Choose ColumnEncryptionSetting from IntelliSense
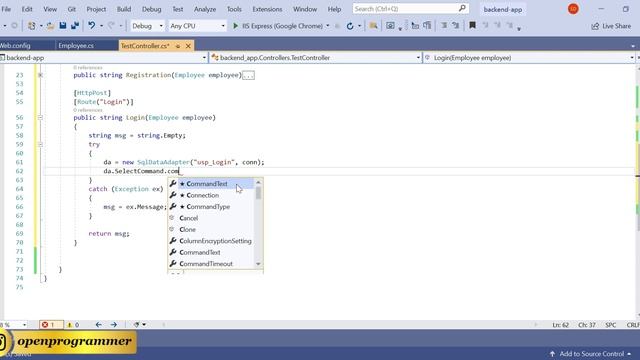Image resolution: width=640 pixels, height=360 pixels. [x=211, y=241]
